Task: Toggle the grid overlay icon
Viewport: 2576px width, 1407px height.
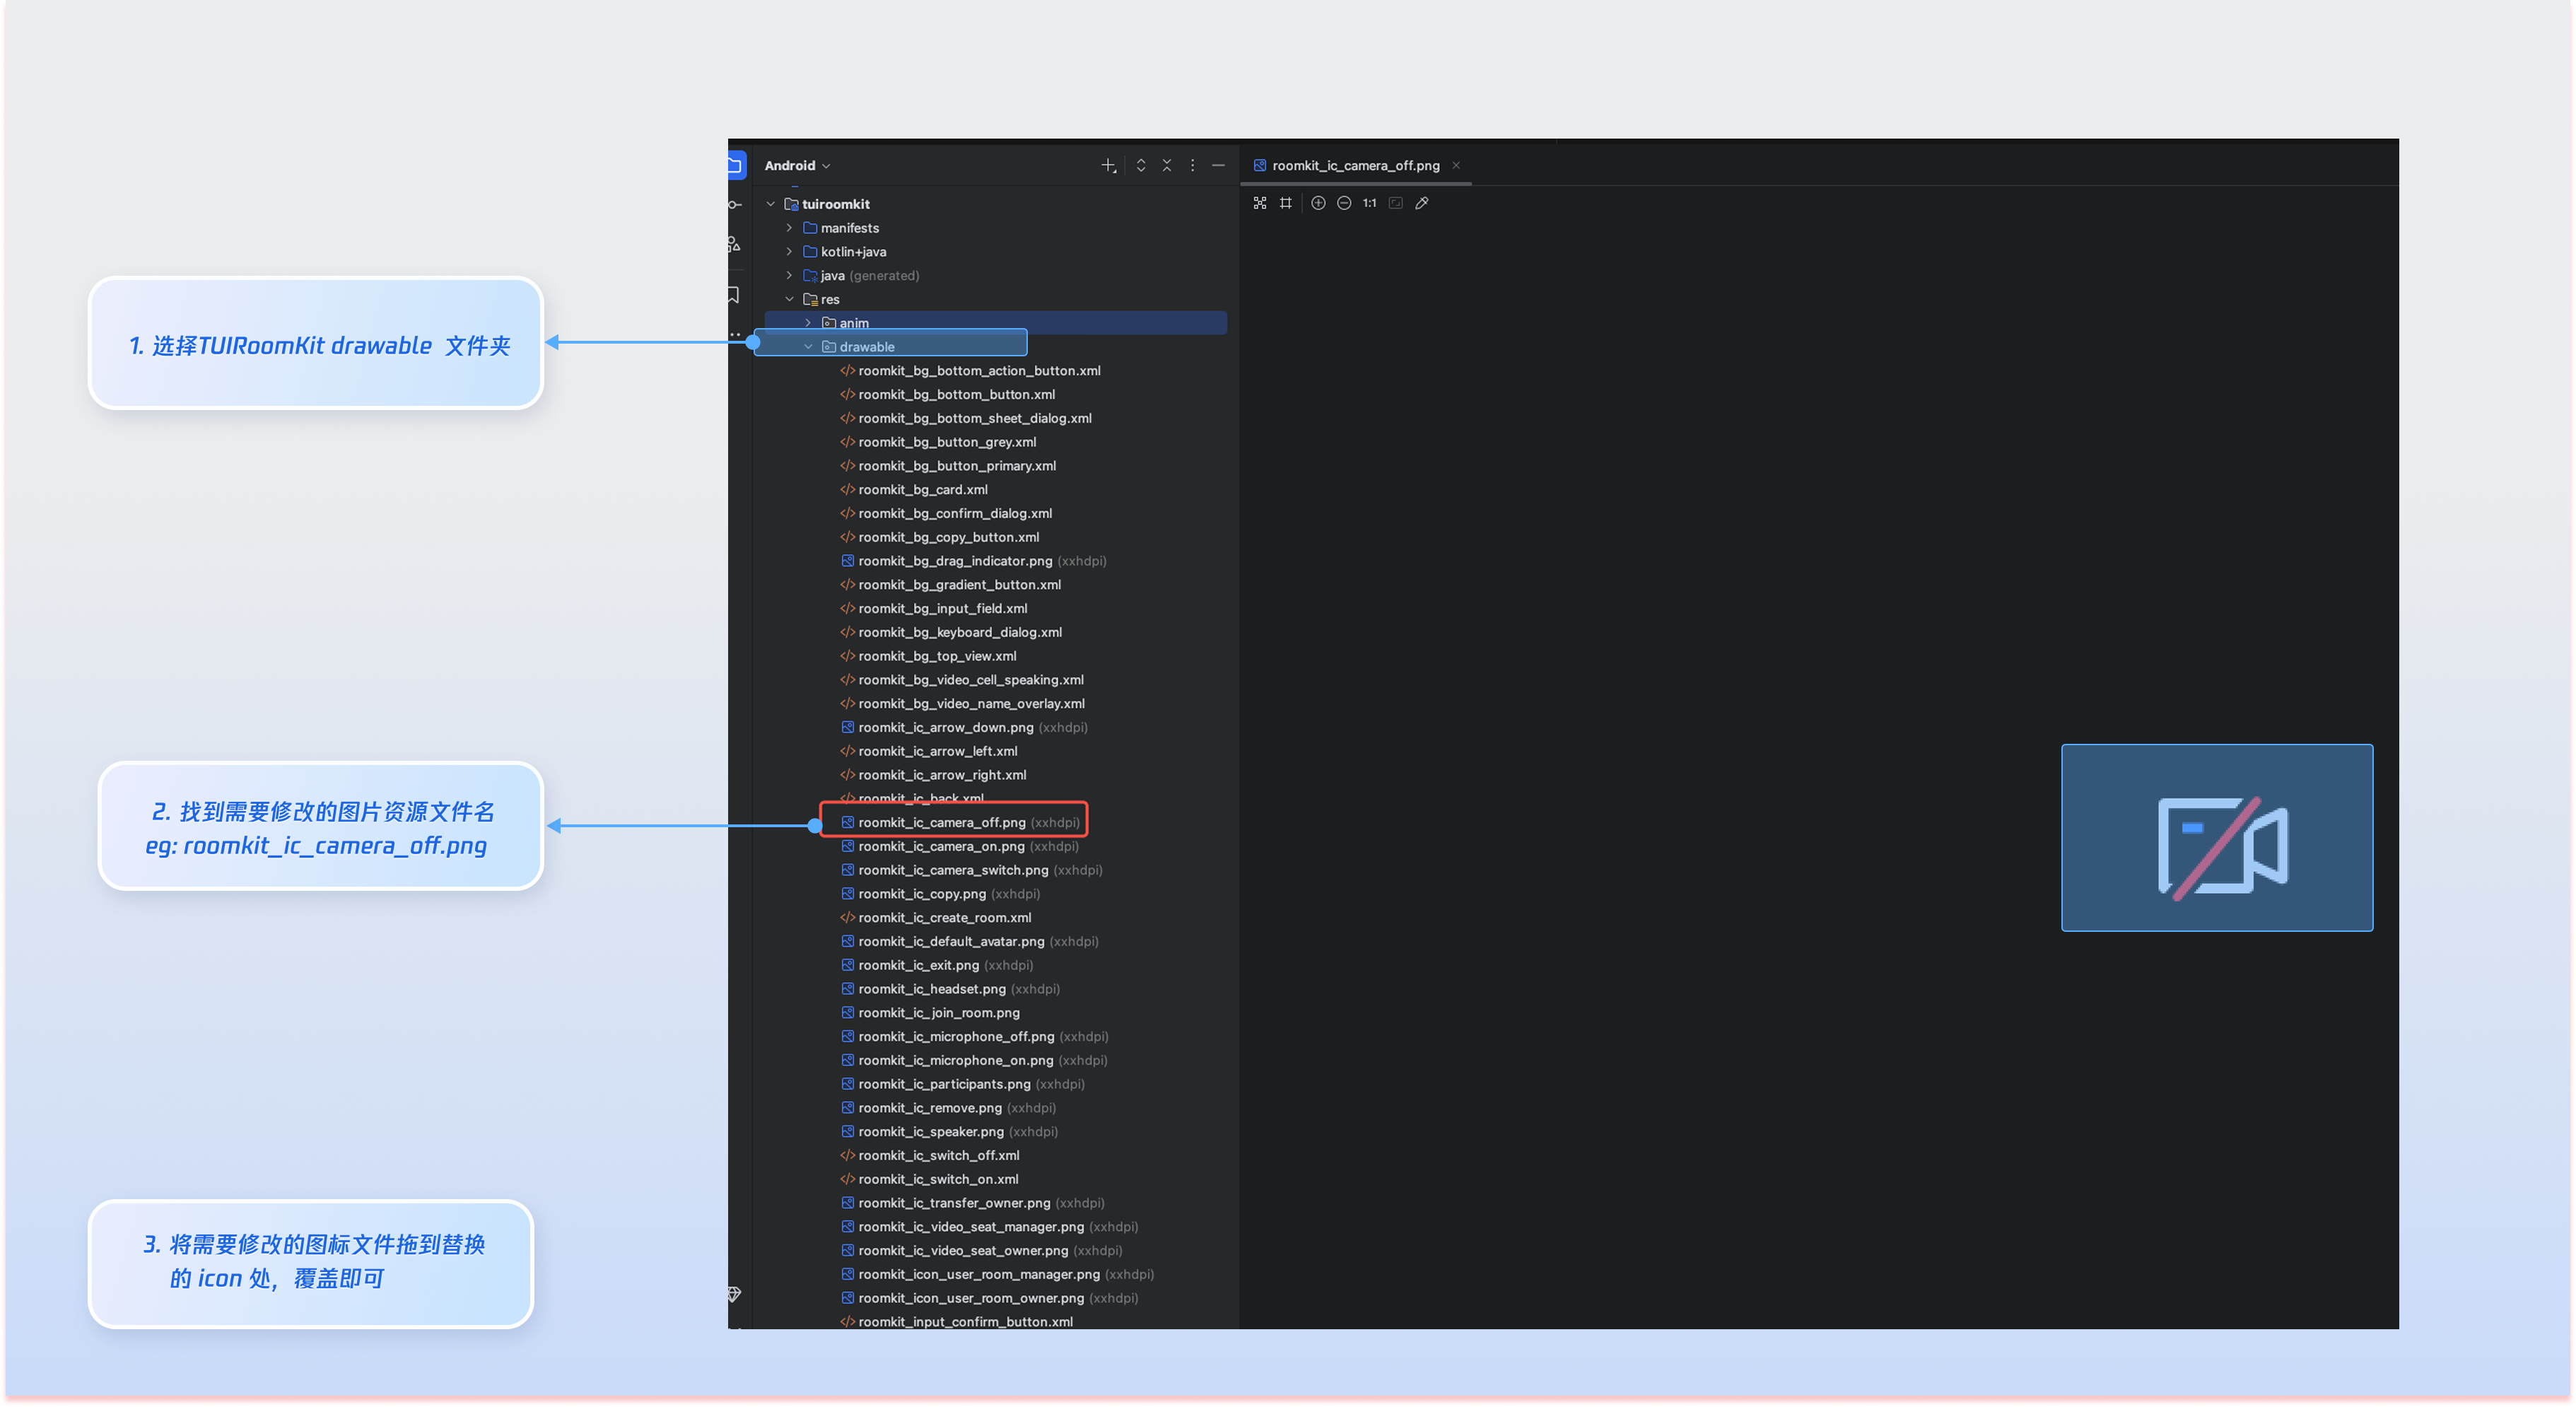Action: click(x=1286, y=203)
